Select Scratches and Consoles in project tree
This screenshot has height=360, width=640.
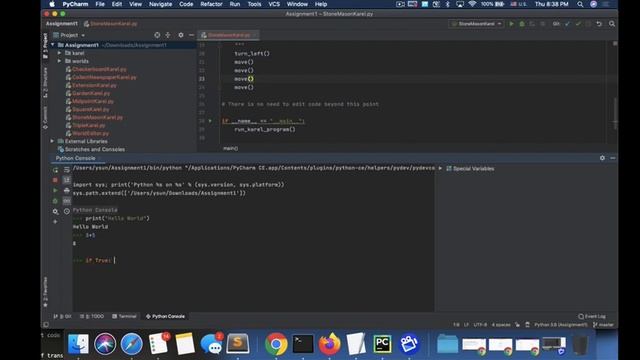[95, 149]
